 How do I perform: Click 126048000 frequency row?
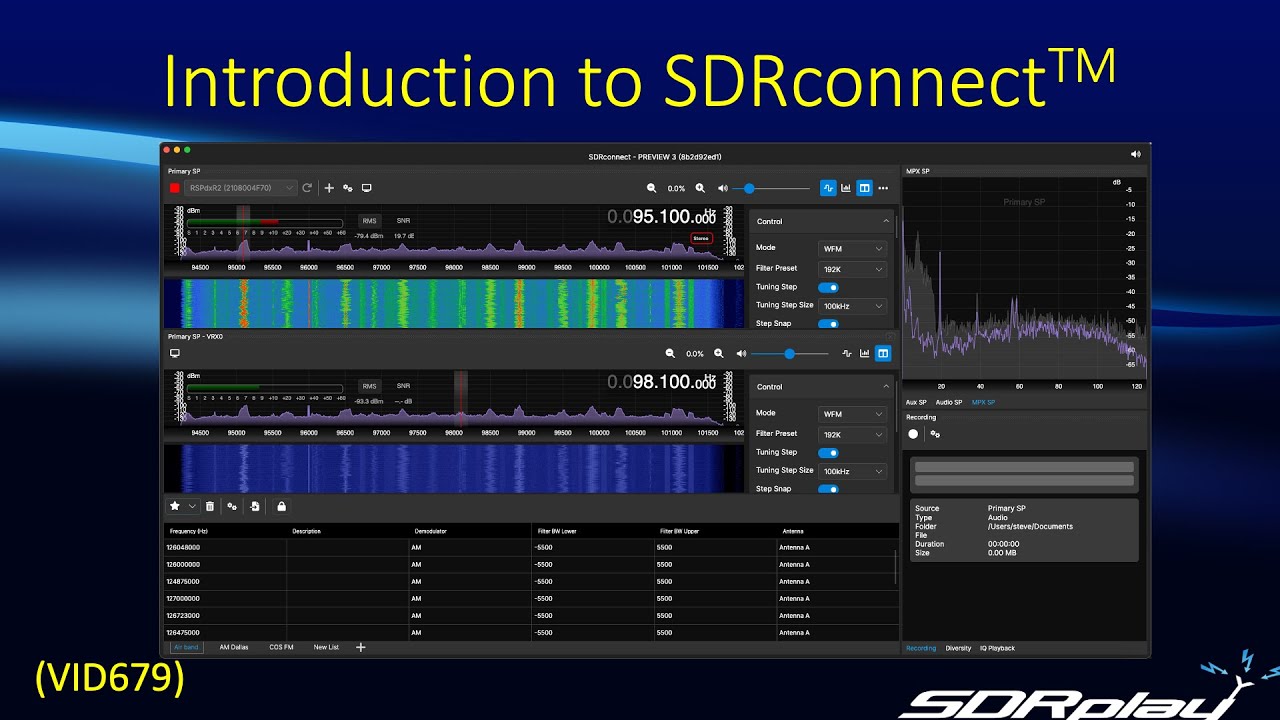click(x=530, y=547)
